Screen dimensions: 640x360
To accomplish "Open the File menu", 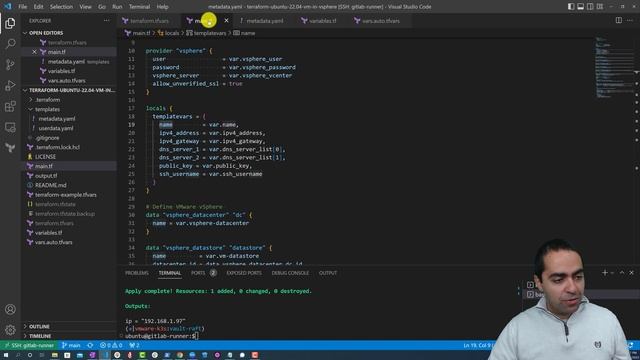I will [22, 7].
